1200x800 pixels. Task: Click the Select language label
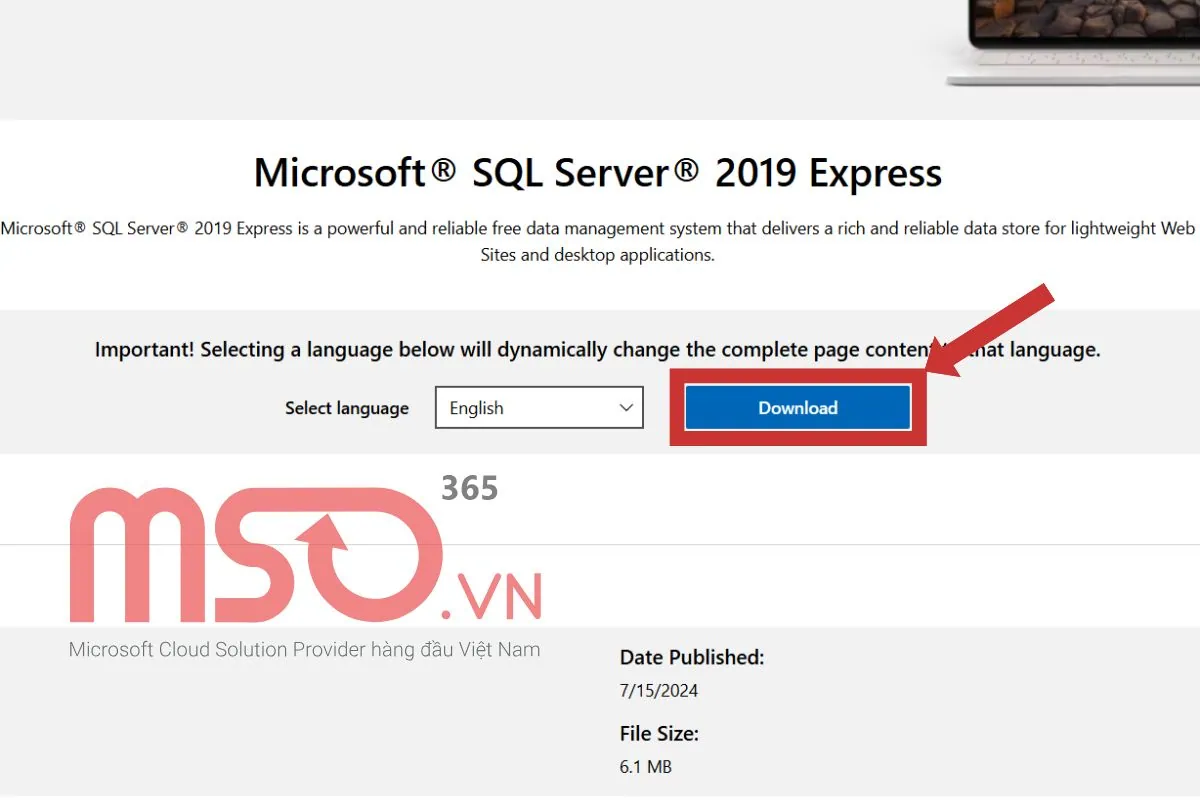(x=346, y=407)
